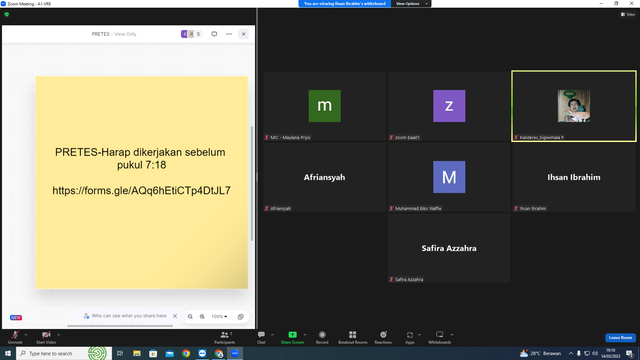This screenshot has height=360, width=640.
Task: Click the whiteboard collaborator avatars
Action: click(191, 34)
